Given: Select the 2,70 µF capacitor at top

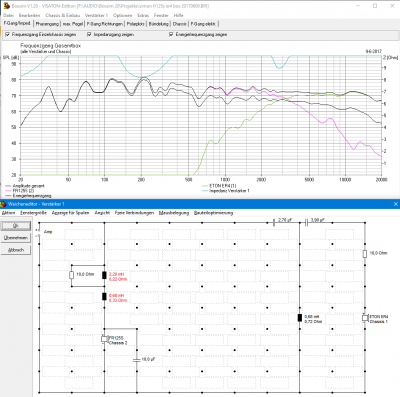Looking at the screenshot, I should point(274,222).
